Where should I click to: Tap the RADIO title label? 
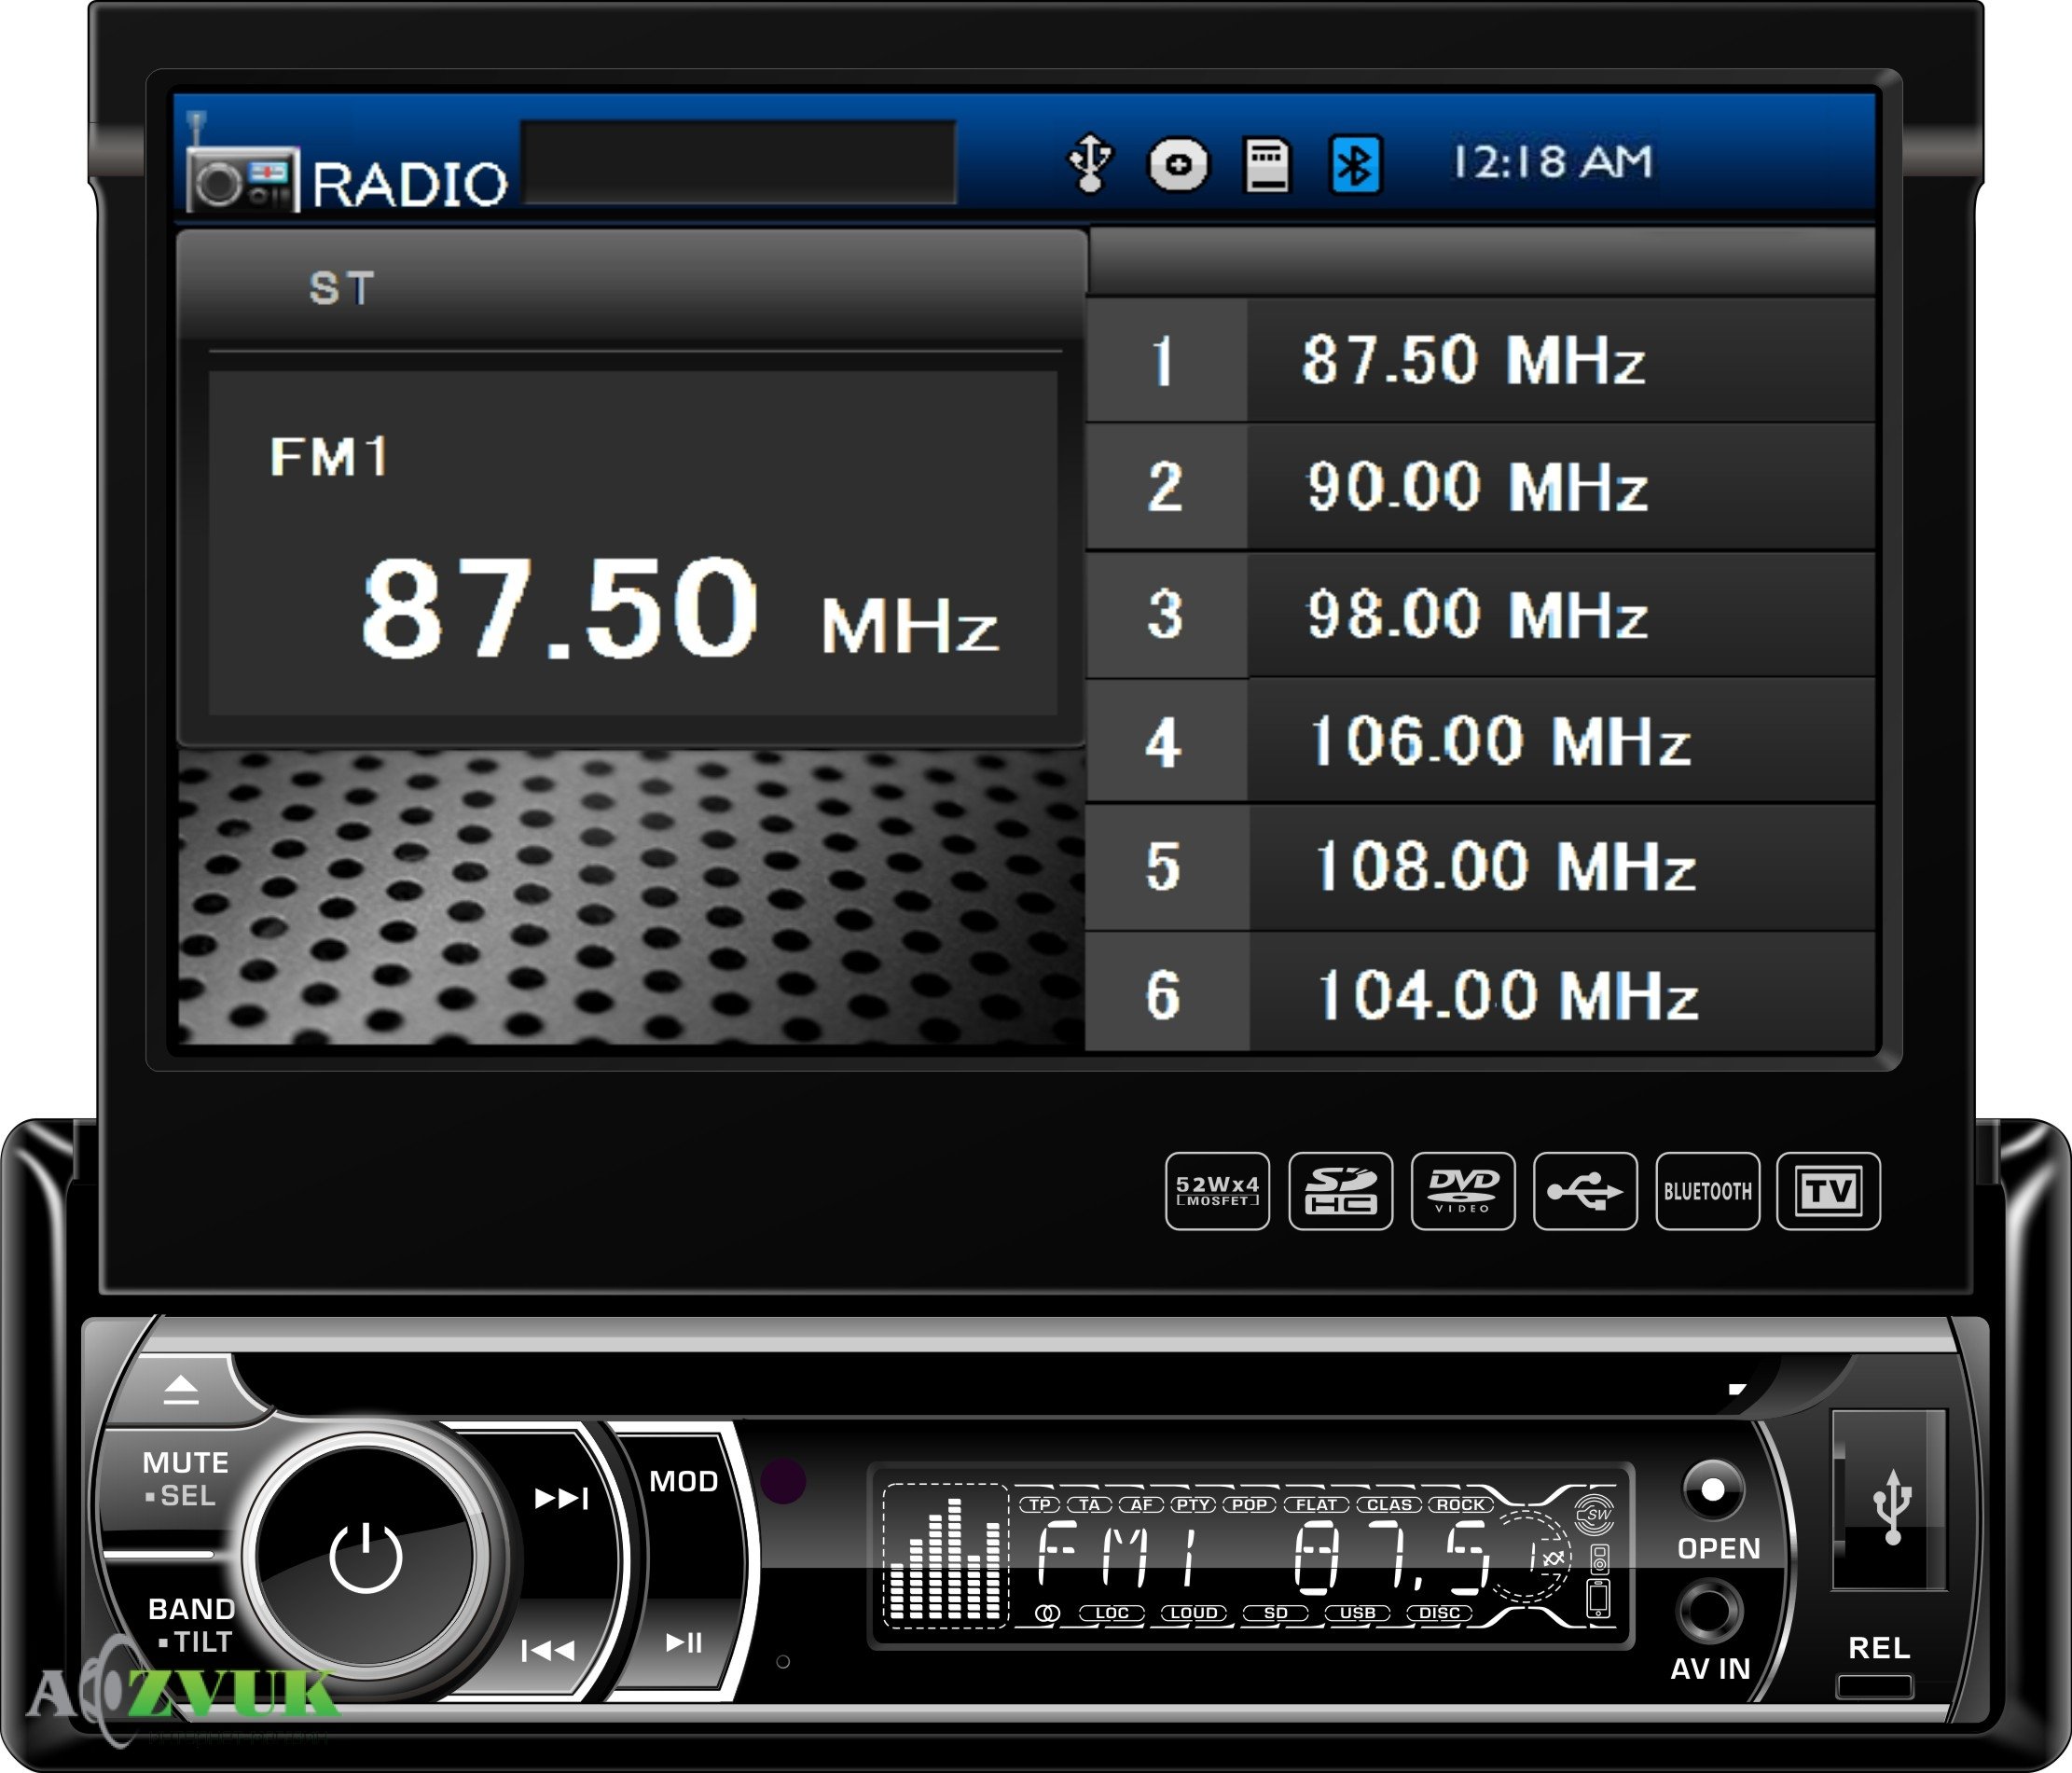410,184
